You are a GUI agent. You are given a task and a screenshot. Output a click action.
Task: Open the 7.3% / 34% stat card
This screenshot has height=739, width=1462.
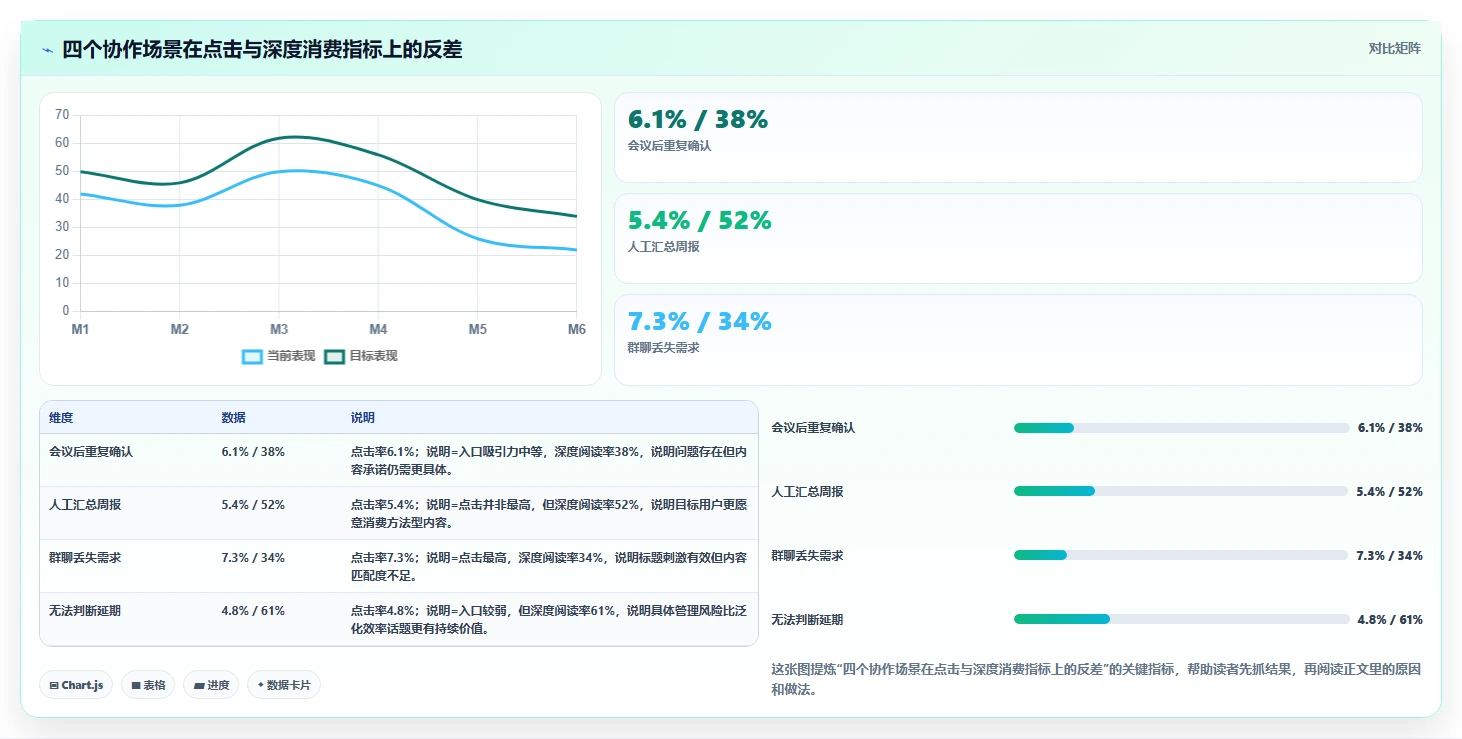pos(1018,339)
